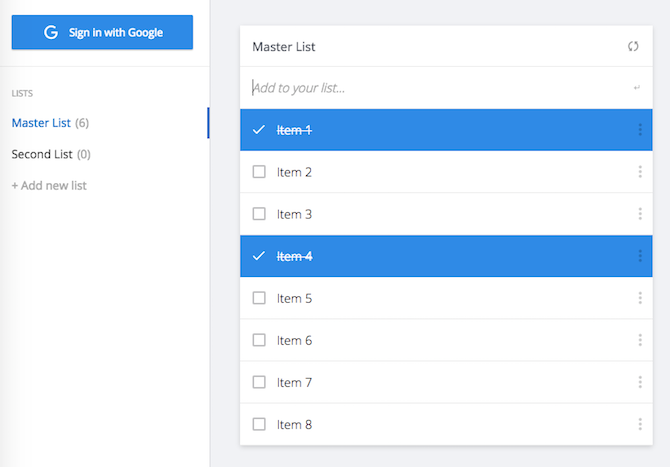Click the Add new list link

click(49, 185)
